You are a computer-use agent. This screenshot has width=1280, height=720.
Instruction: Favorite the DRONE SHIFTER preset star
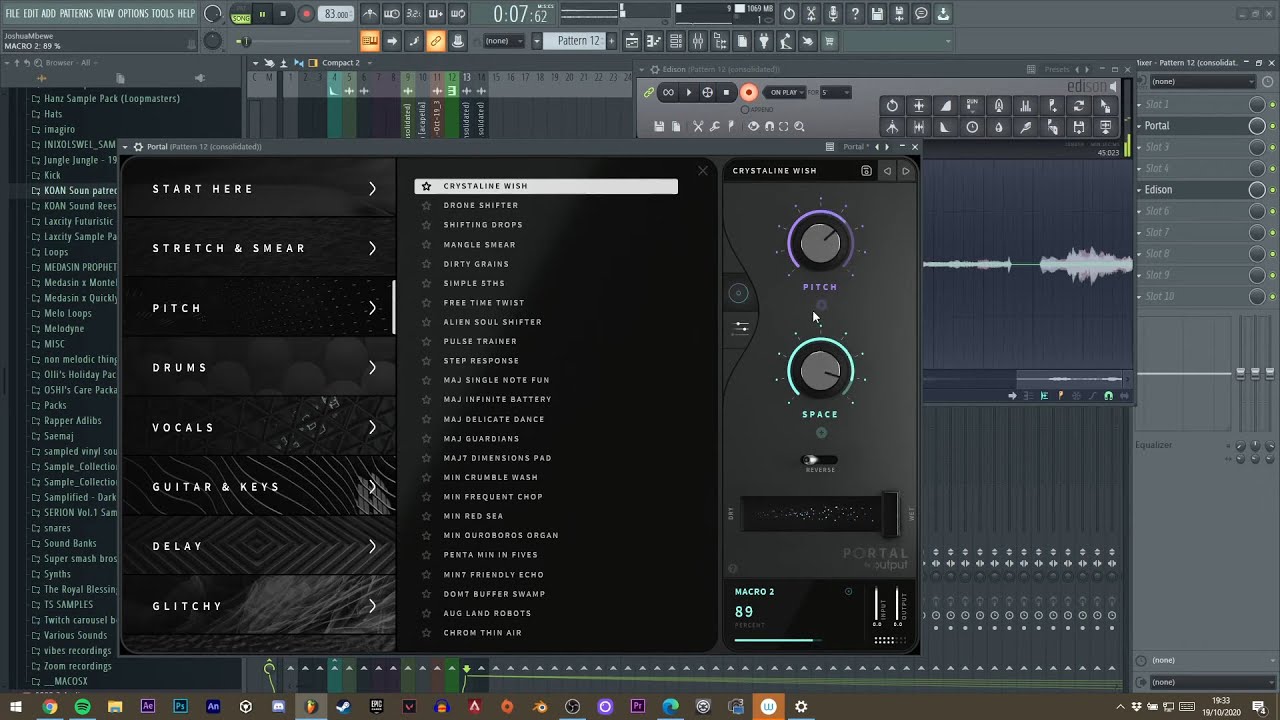(x=426, y=205)
